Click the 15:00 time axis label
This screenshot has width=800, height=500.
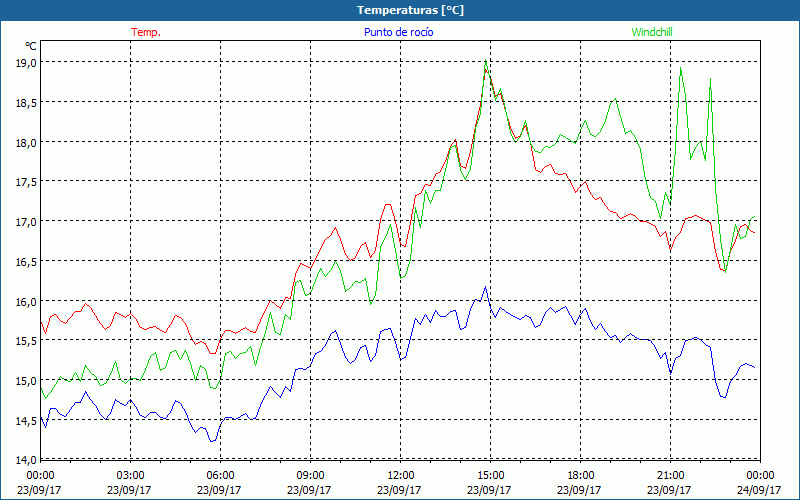490,475
